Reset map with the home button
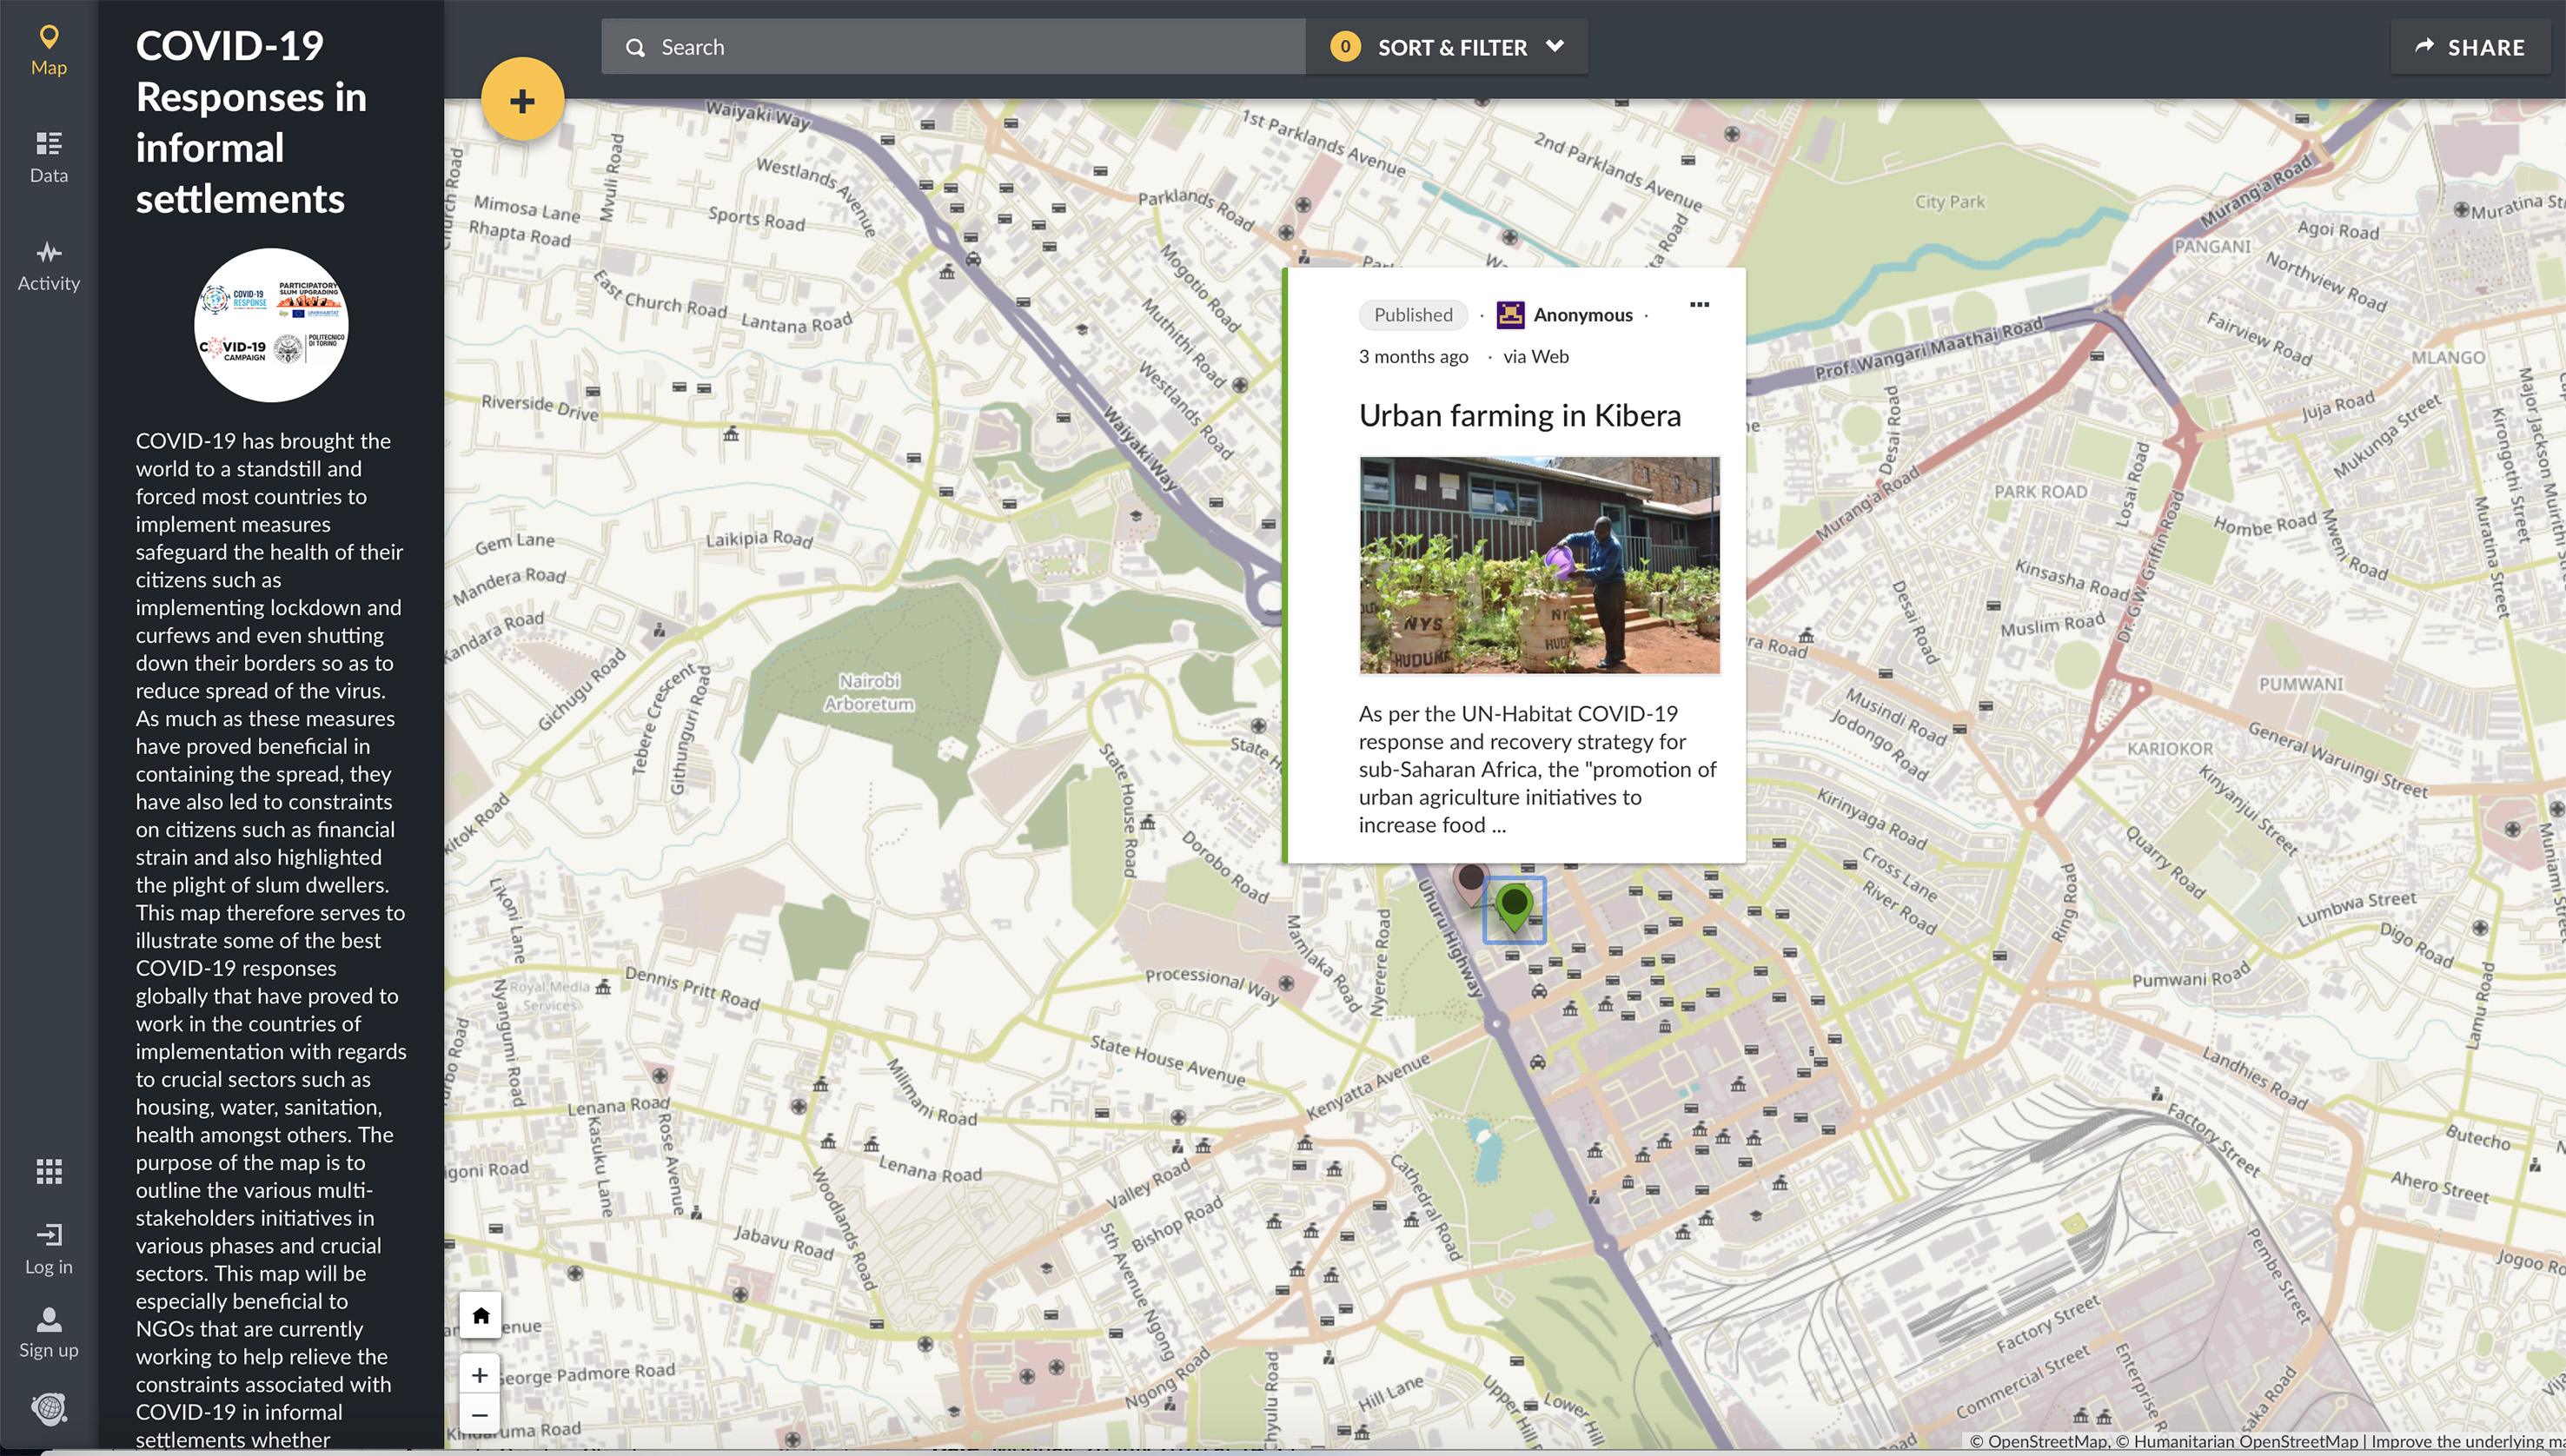 pos(480,1315)
